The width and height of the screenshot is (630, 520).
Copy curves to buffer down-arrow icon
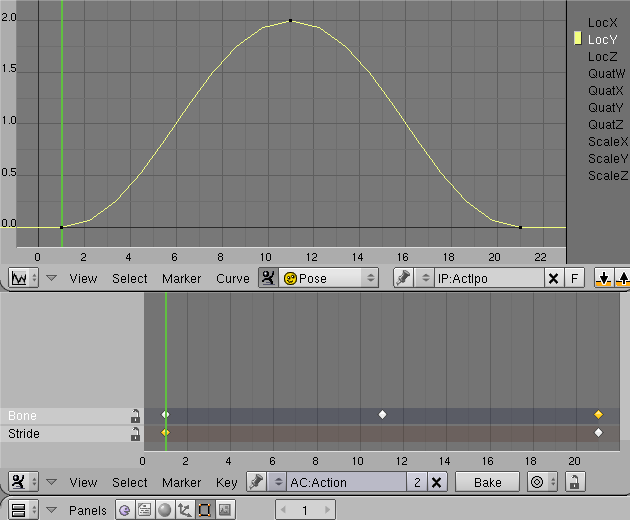[603, 278]
